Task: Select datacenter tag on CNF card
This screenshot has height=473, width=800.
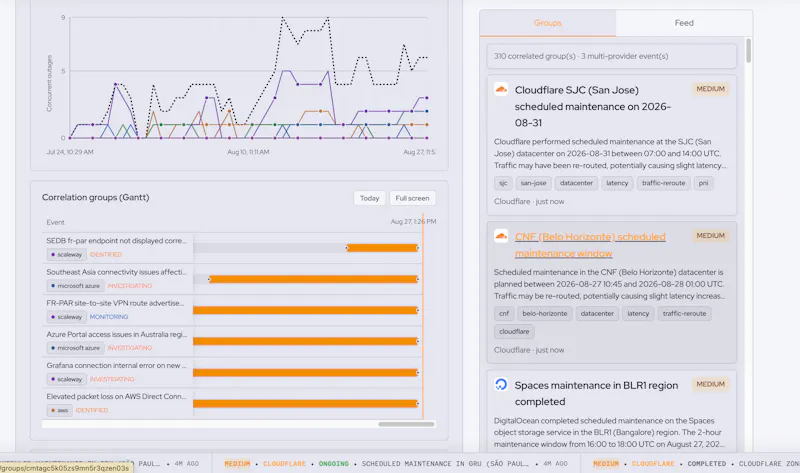Action: [x=597, y=314]
